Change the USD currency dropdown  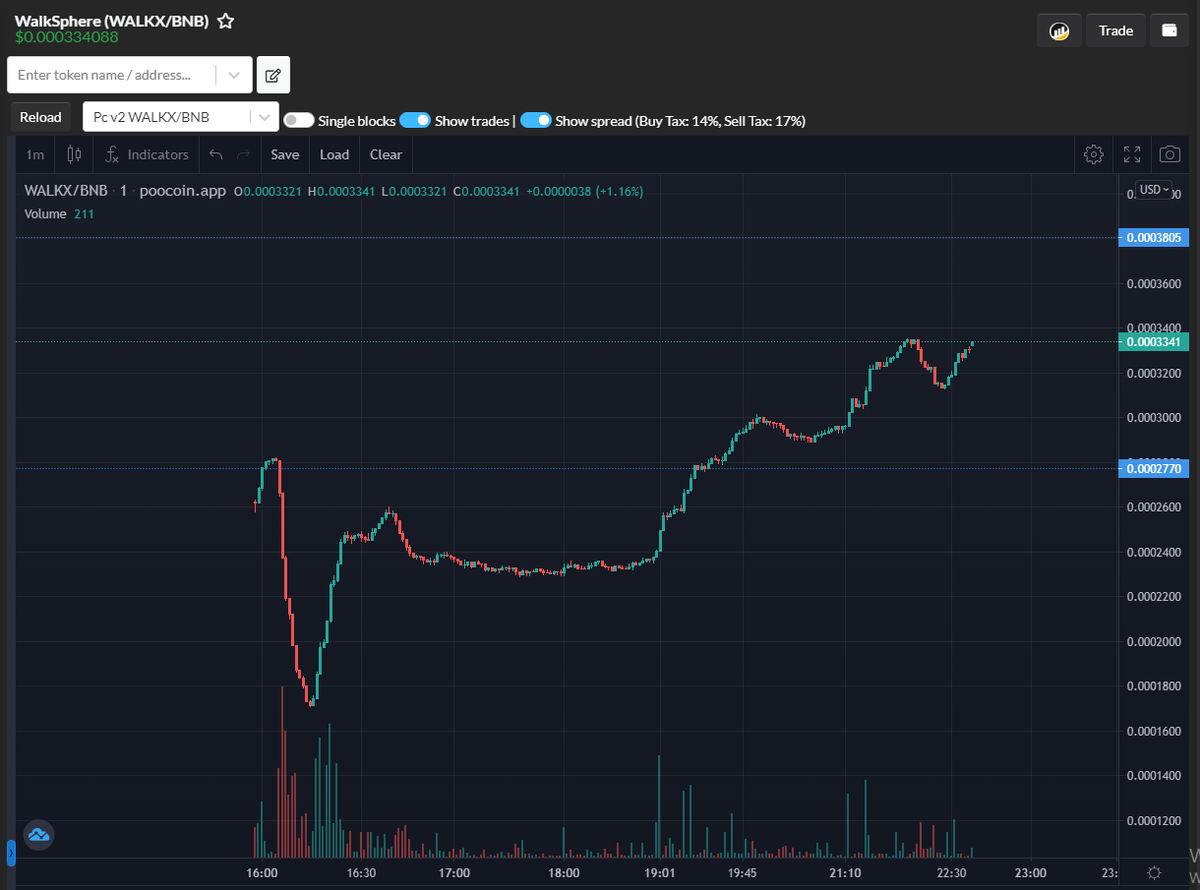[1152, 189]
